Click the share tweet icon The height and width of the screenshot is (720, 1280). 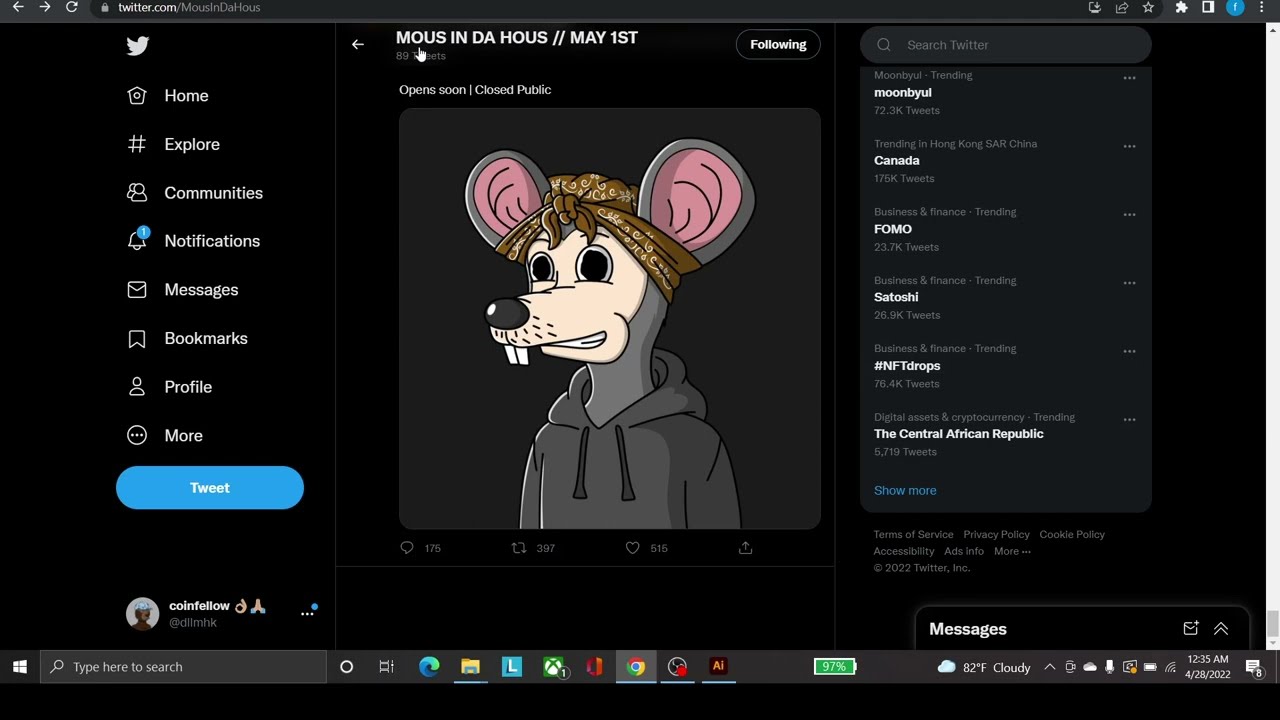(745, 548)
